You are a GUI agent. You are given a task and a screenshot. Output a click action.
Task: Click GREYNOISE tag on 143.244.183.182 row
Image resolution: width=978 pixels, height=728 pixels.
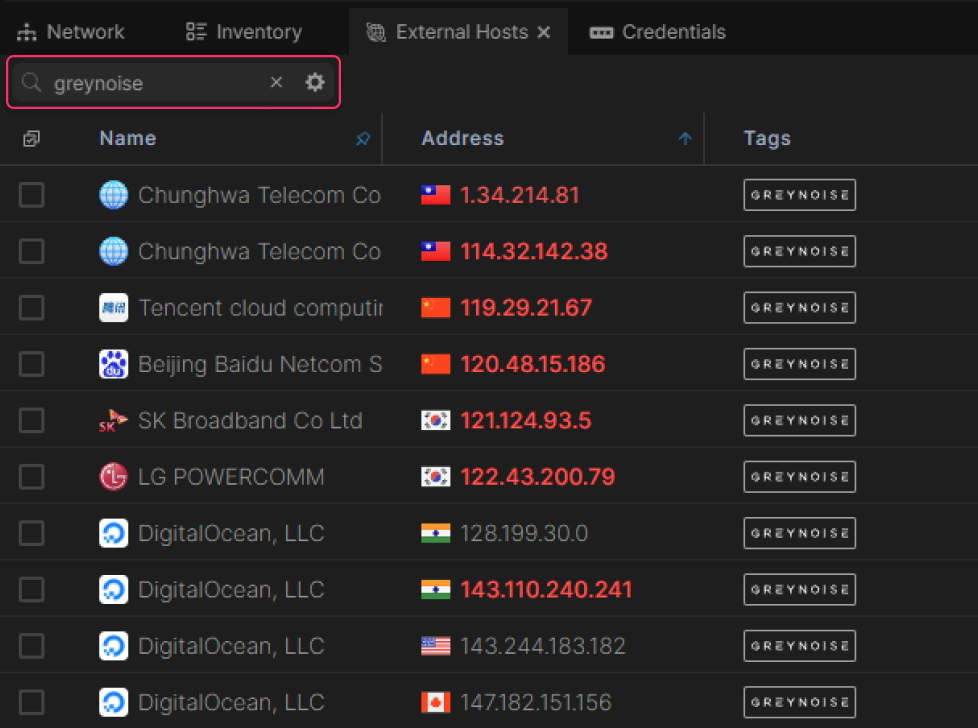[x=799, y=646]
